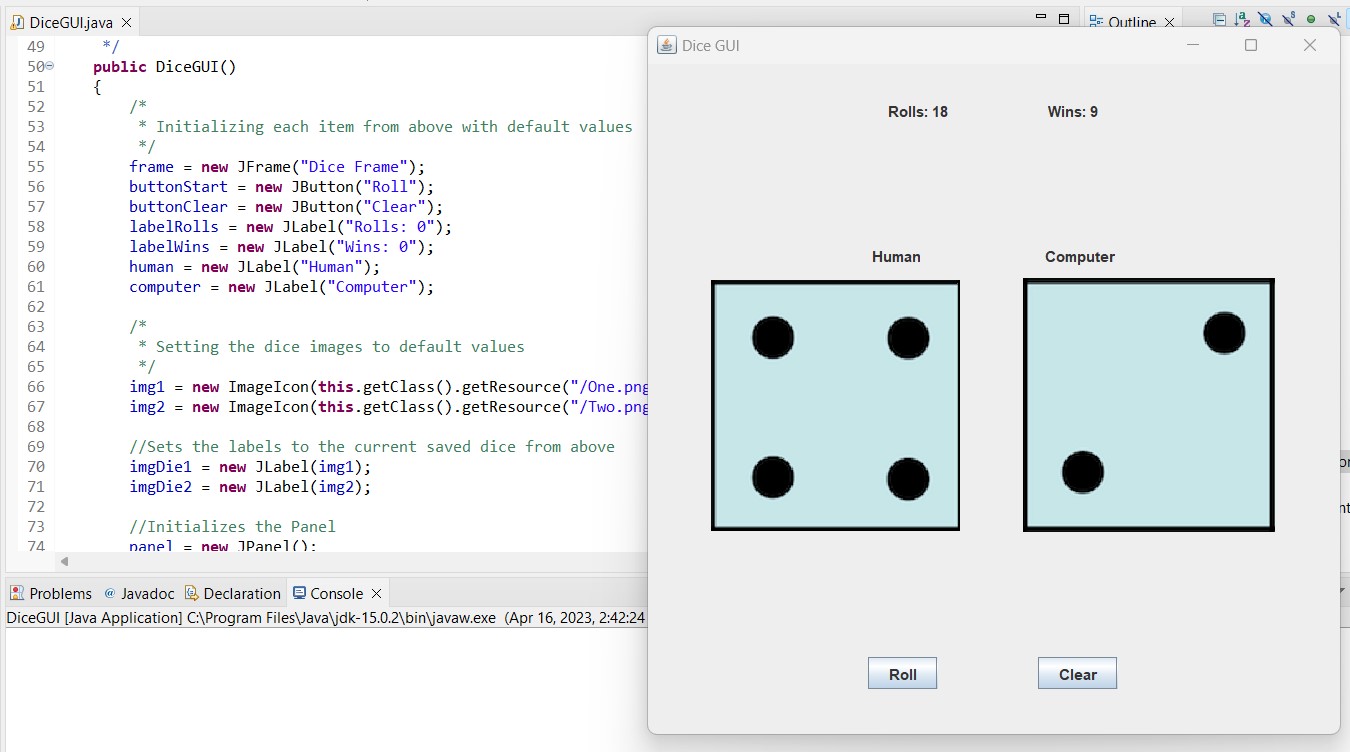The height and width of the screenshot is (752, 1350).
Task: Toggle hide static members in Outline
Action: point(1288,19)
